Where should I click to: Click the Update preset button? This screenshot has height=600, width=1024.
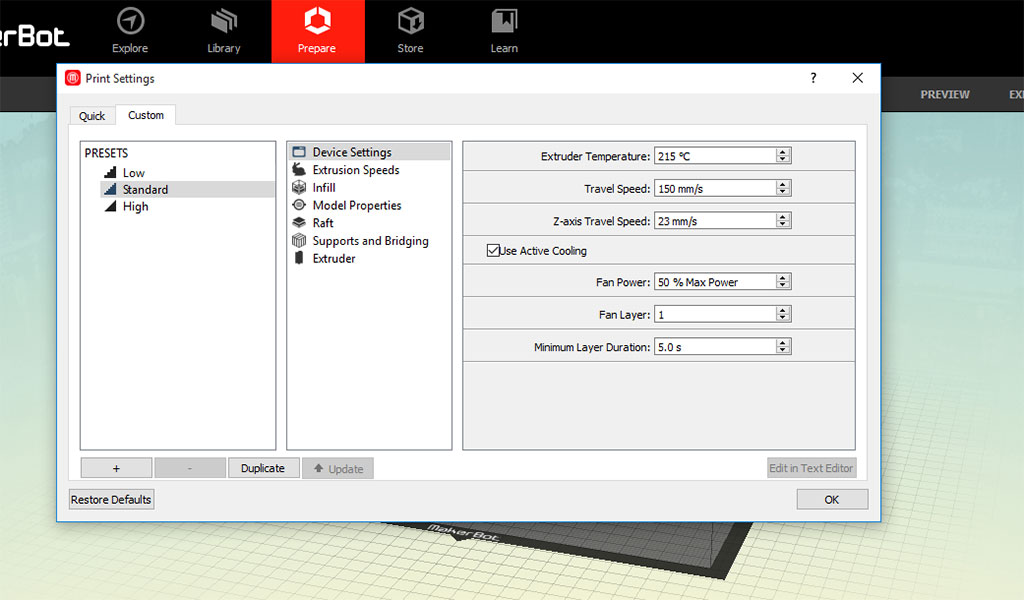click(338, 468)
